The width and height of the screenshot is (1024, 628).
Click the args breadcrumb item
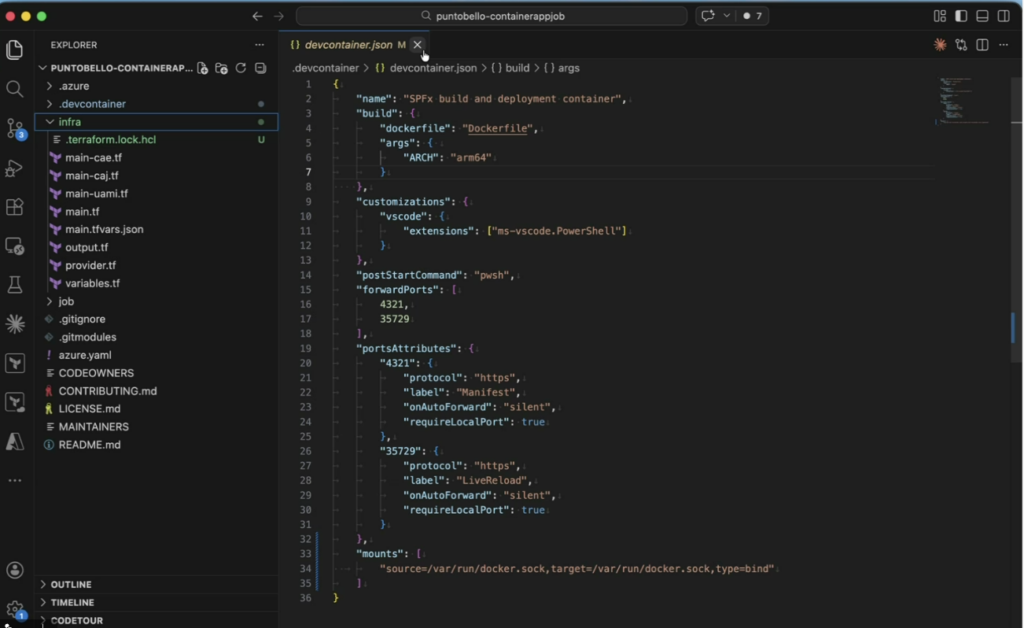pos(568,68)
